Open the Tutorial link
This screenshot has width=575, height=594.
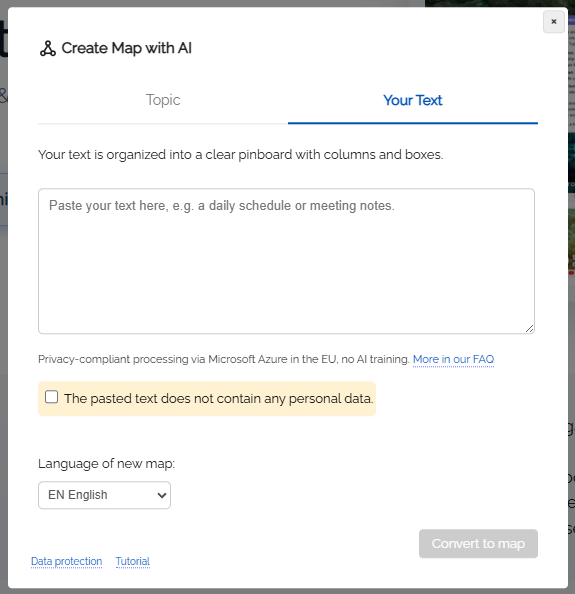[x=133, y=561]
